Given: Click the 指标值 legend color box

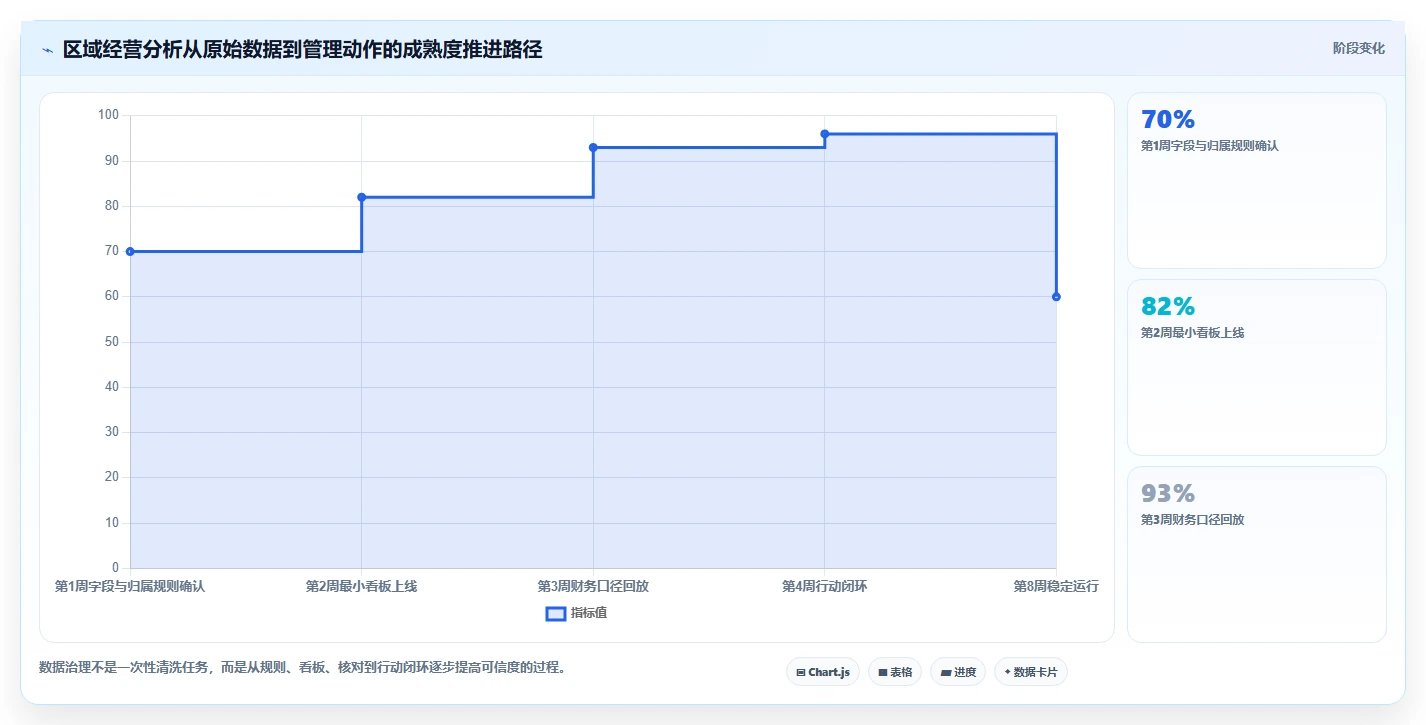Looking at the screenshot, I should click(x=556, y=613).
